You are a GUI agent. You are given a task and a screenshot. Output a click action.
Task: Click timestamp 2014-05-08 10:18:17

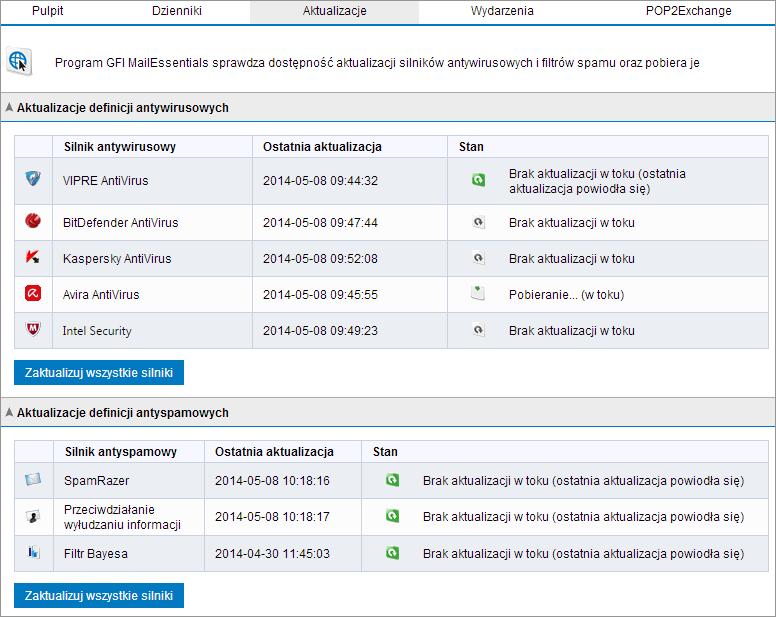pyautogui.click(x=272, y=517)
